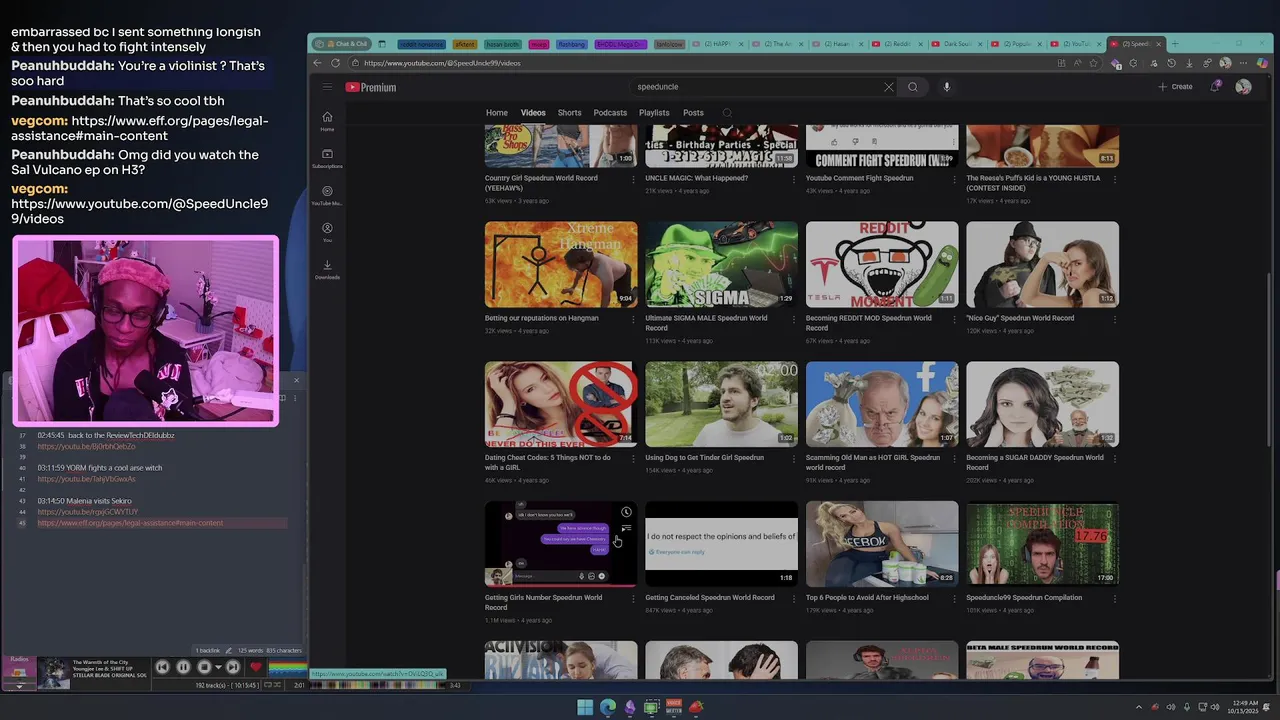Search within channel using magnifier icon
The width and height of the screenshot is (1280, 720).
pos(727,113)
